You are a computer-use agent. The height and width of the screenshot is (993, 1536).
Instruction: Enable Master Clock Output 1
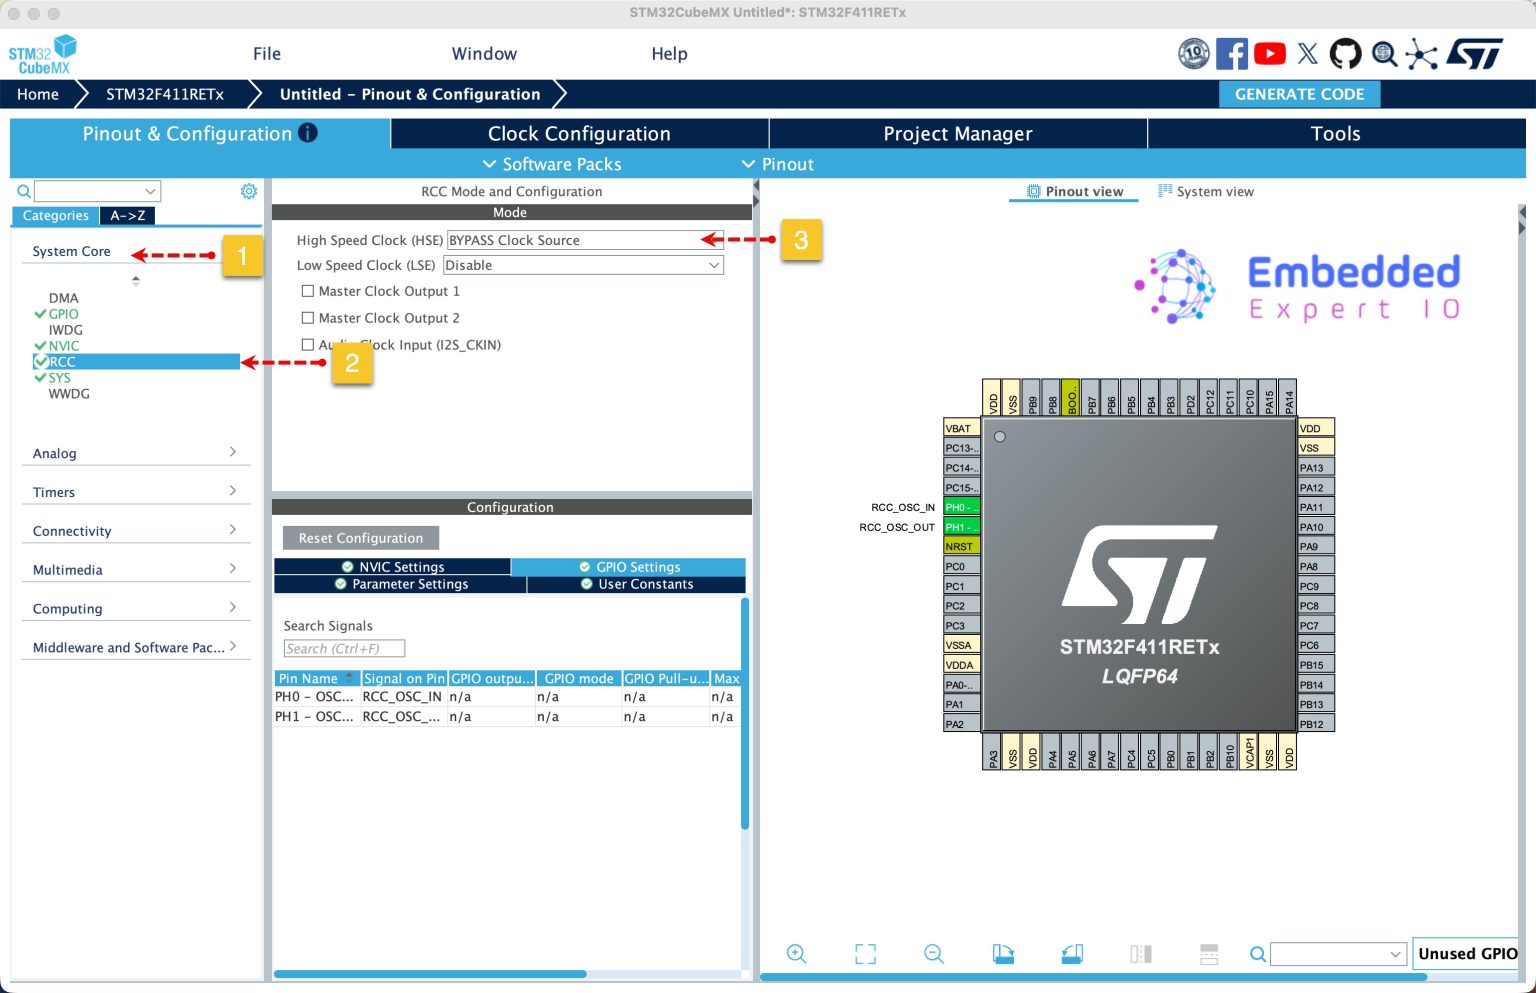(x=308, y=291)
